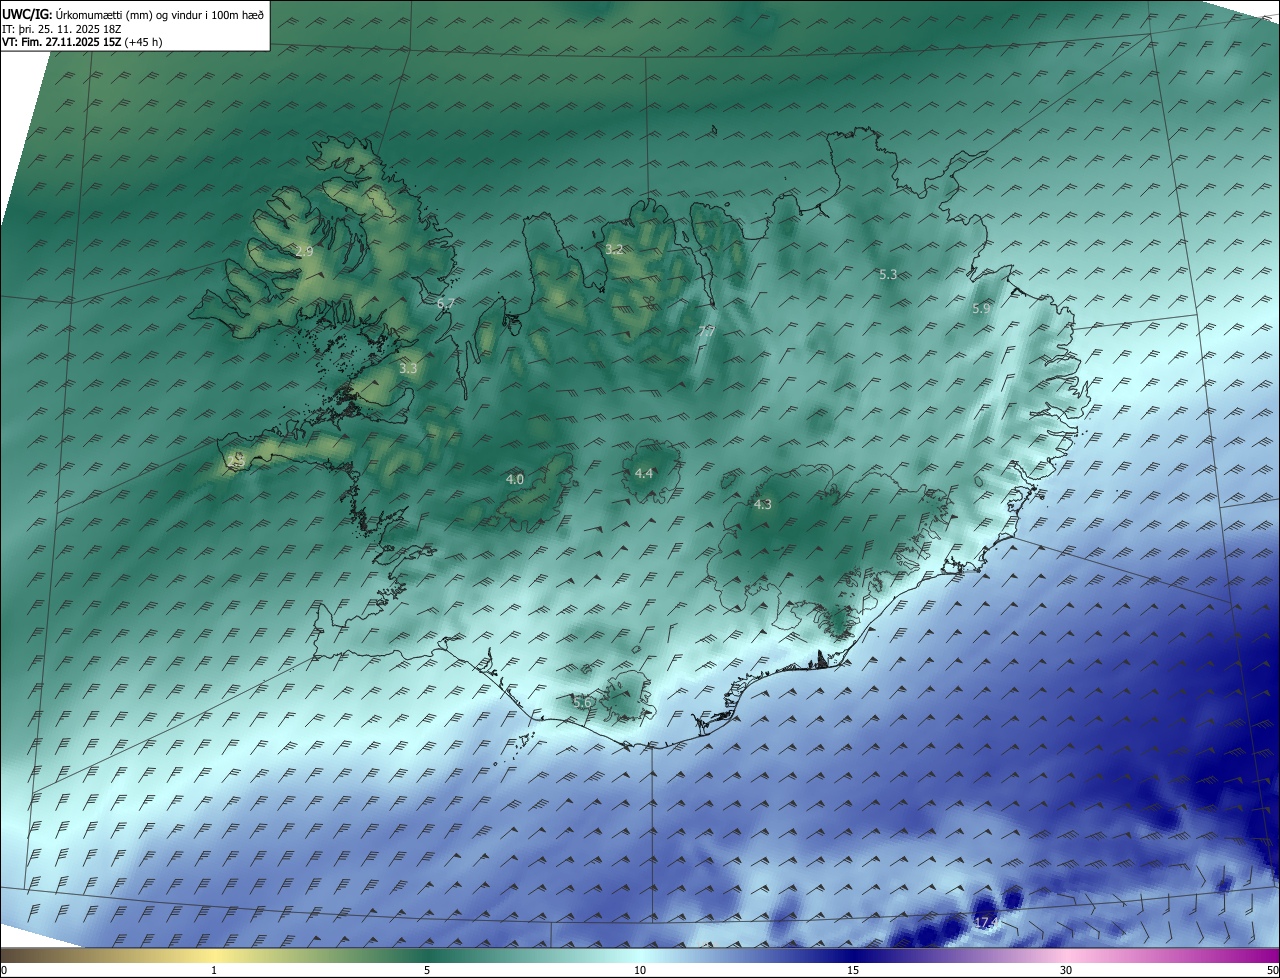
Task: Click the 5.6 value on the map
Action: 583,703
